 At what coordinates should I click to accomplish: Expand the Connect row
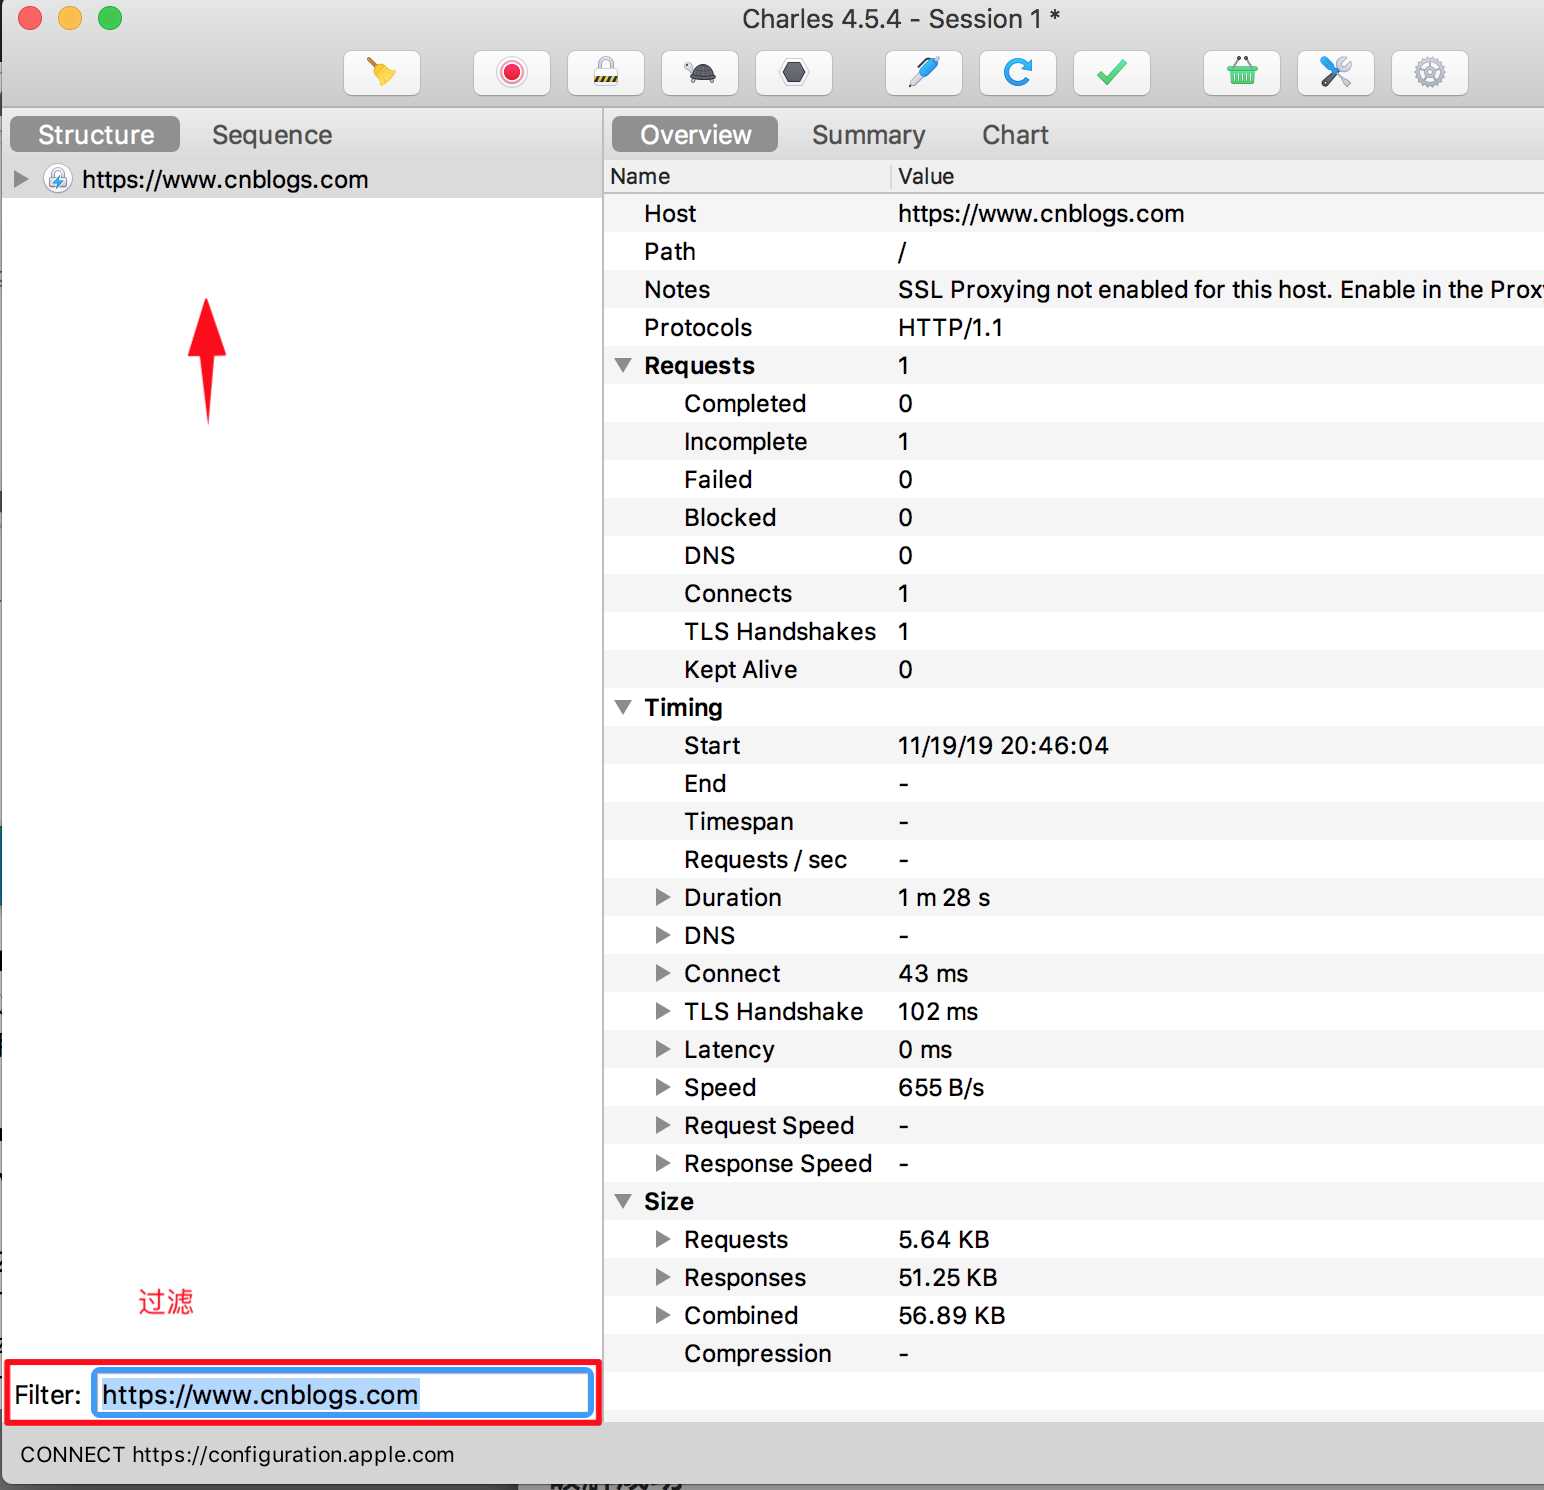pyautogui.click(x=662, y=973)
